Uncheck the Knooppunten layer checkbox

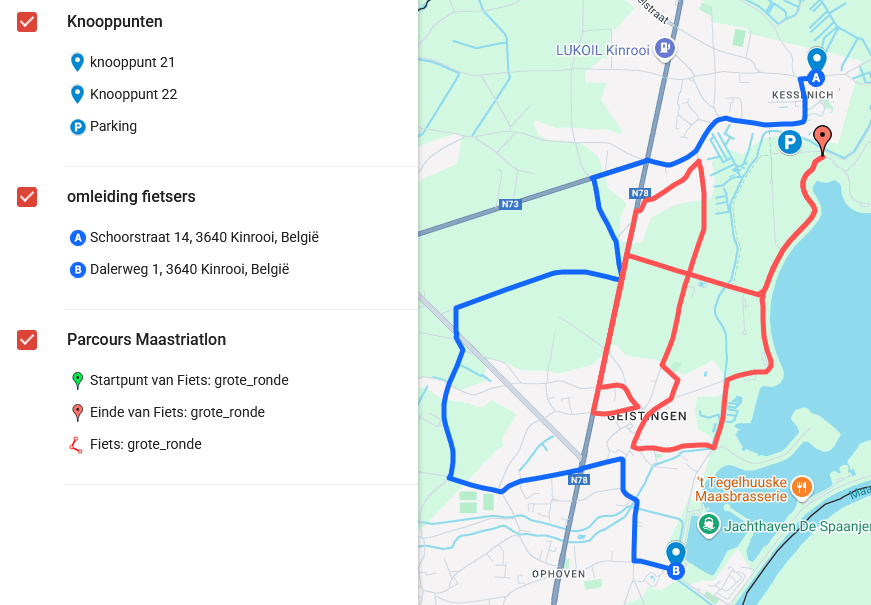click(x=27, y=22)
